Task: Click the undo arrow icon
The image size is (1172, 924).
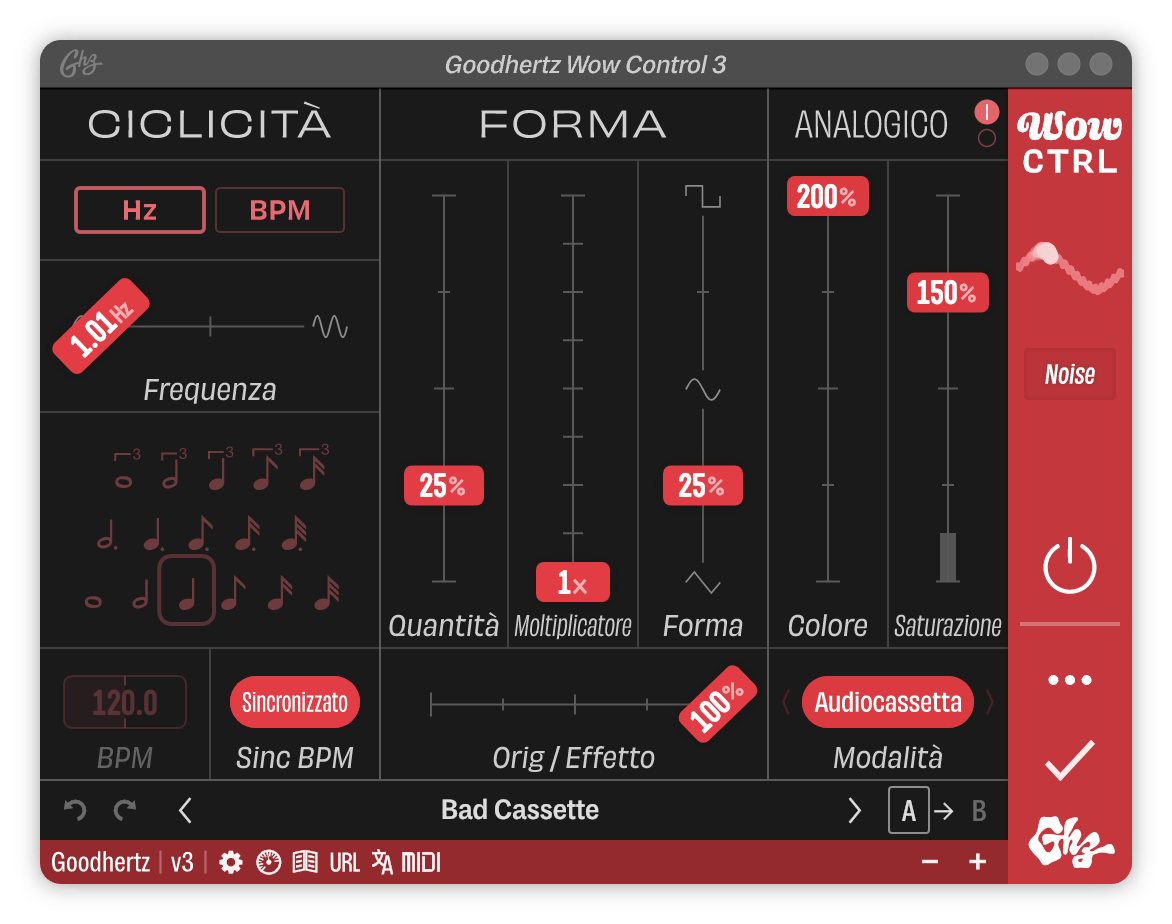Action: click(75, 810)
